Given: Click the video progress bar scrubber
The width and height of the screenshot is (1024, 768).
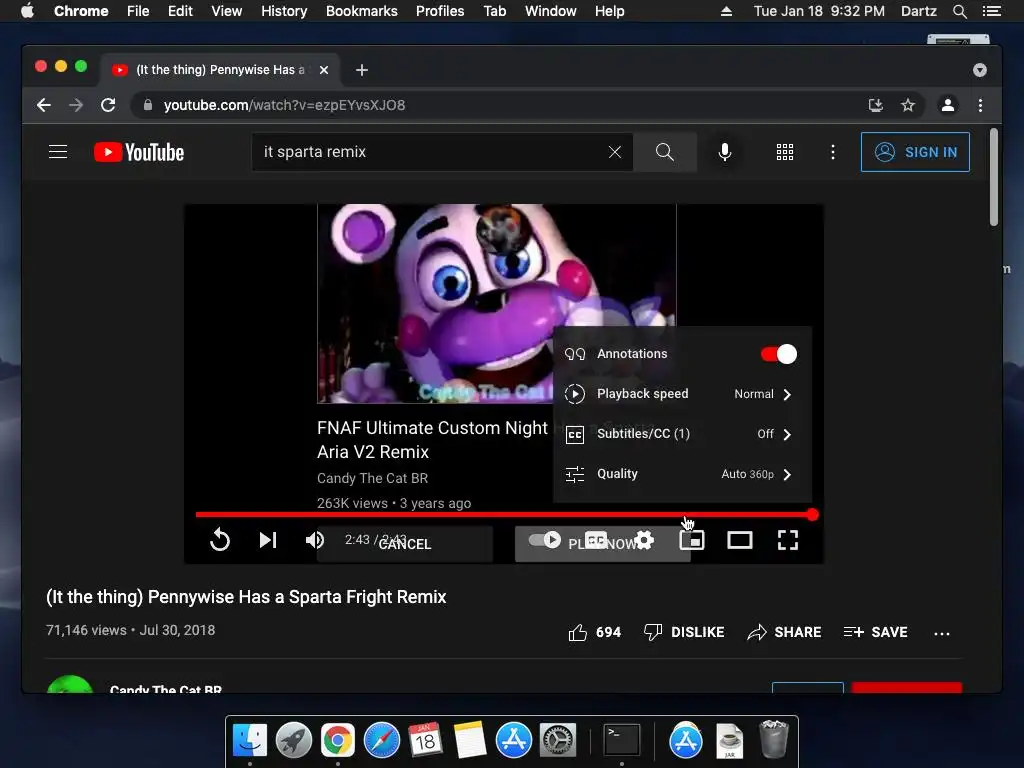Looking at the screenshot, I should click(812, 515).
